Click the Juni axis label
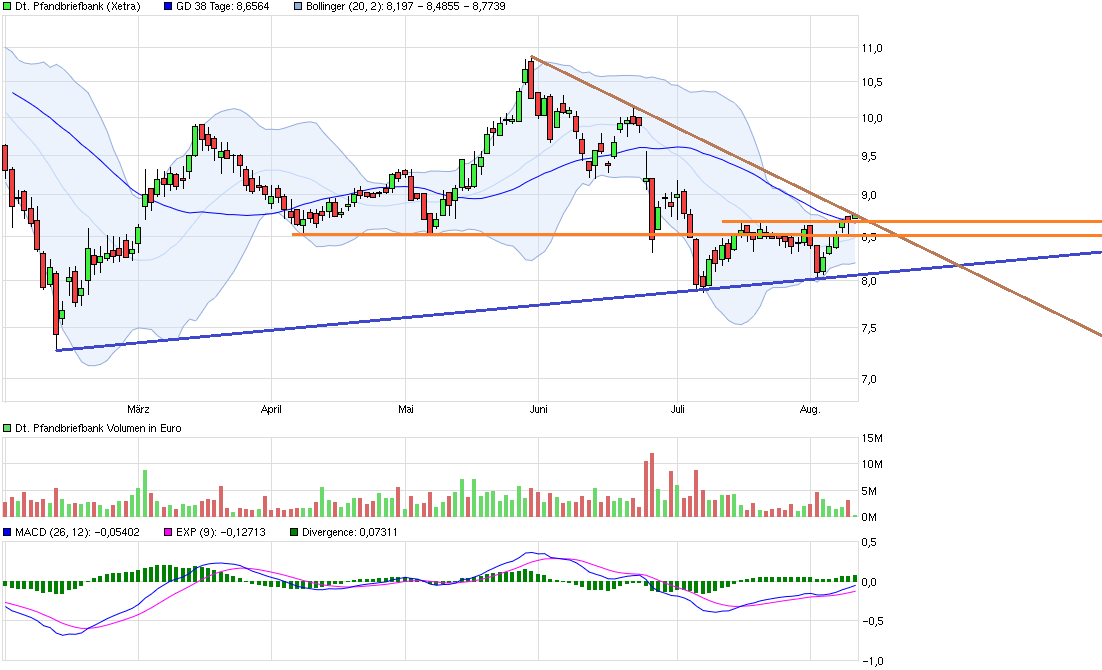The image size is (1102, 670). pyautogui.click(x=537, y=409)
